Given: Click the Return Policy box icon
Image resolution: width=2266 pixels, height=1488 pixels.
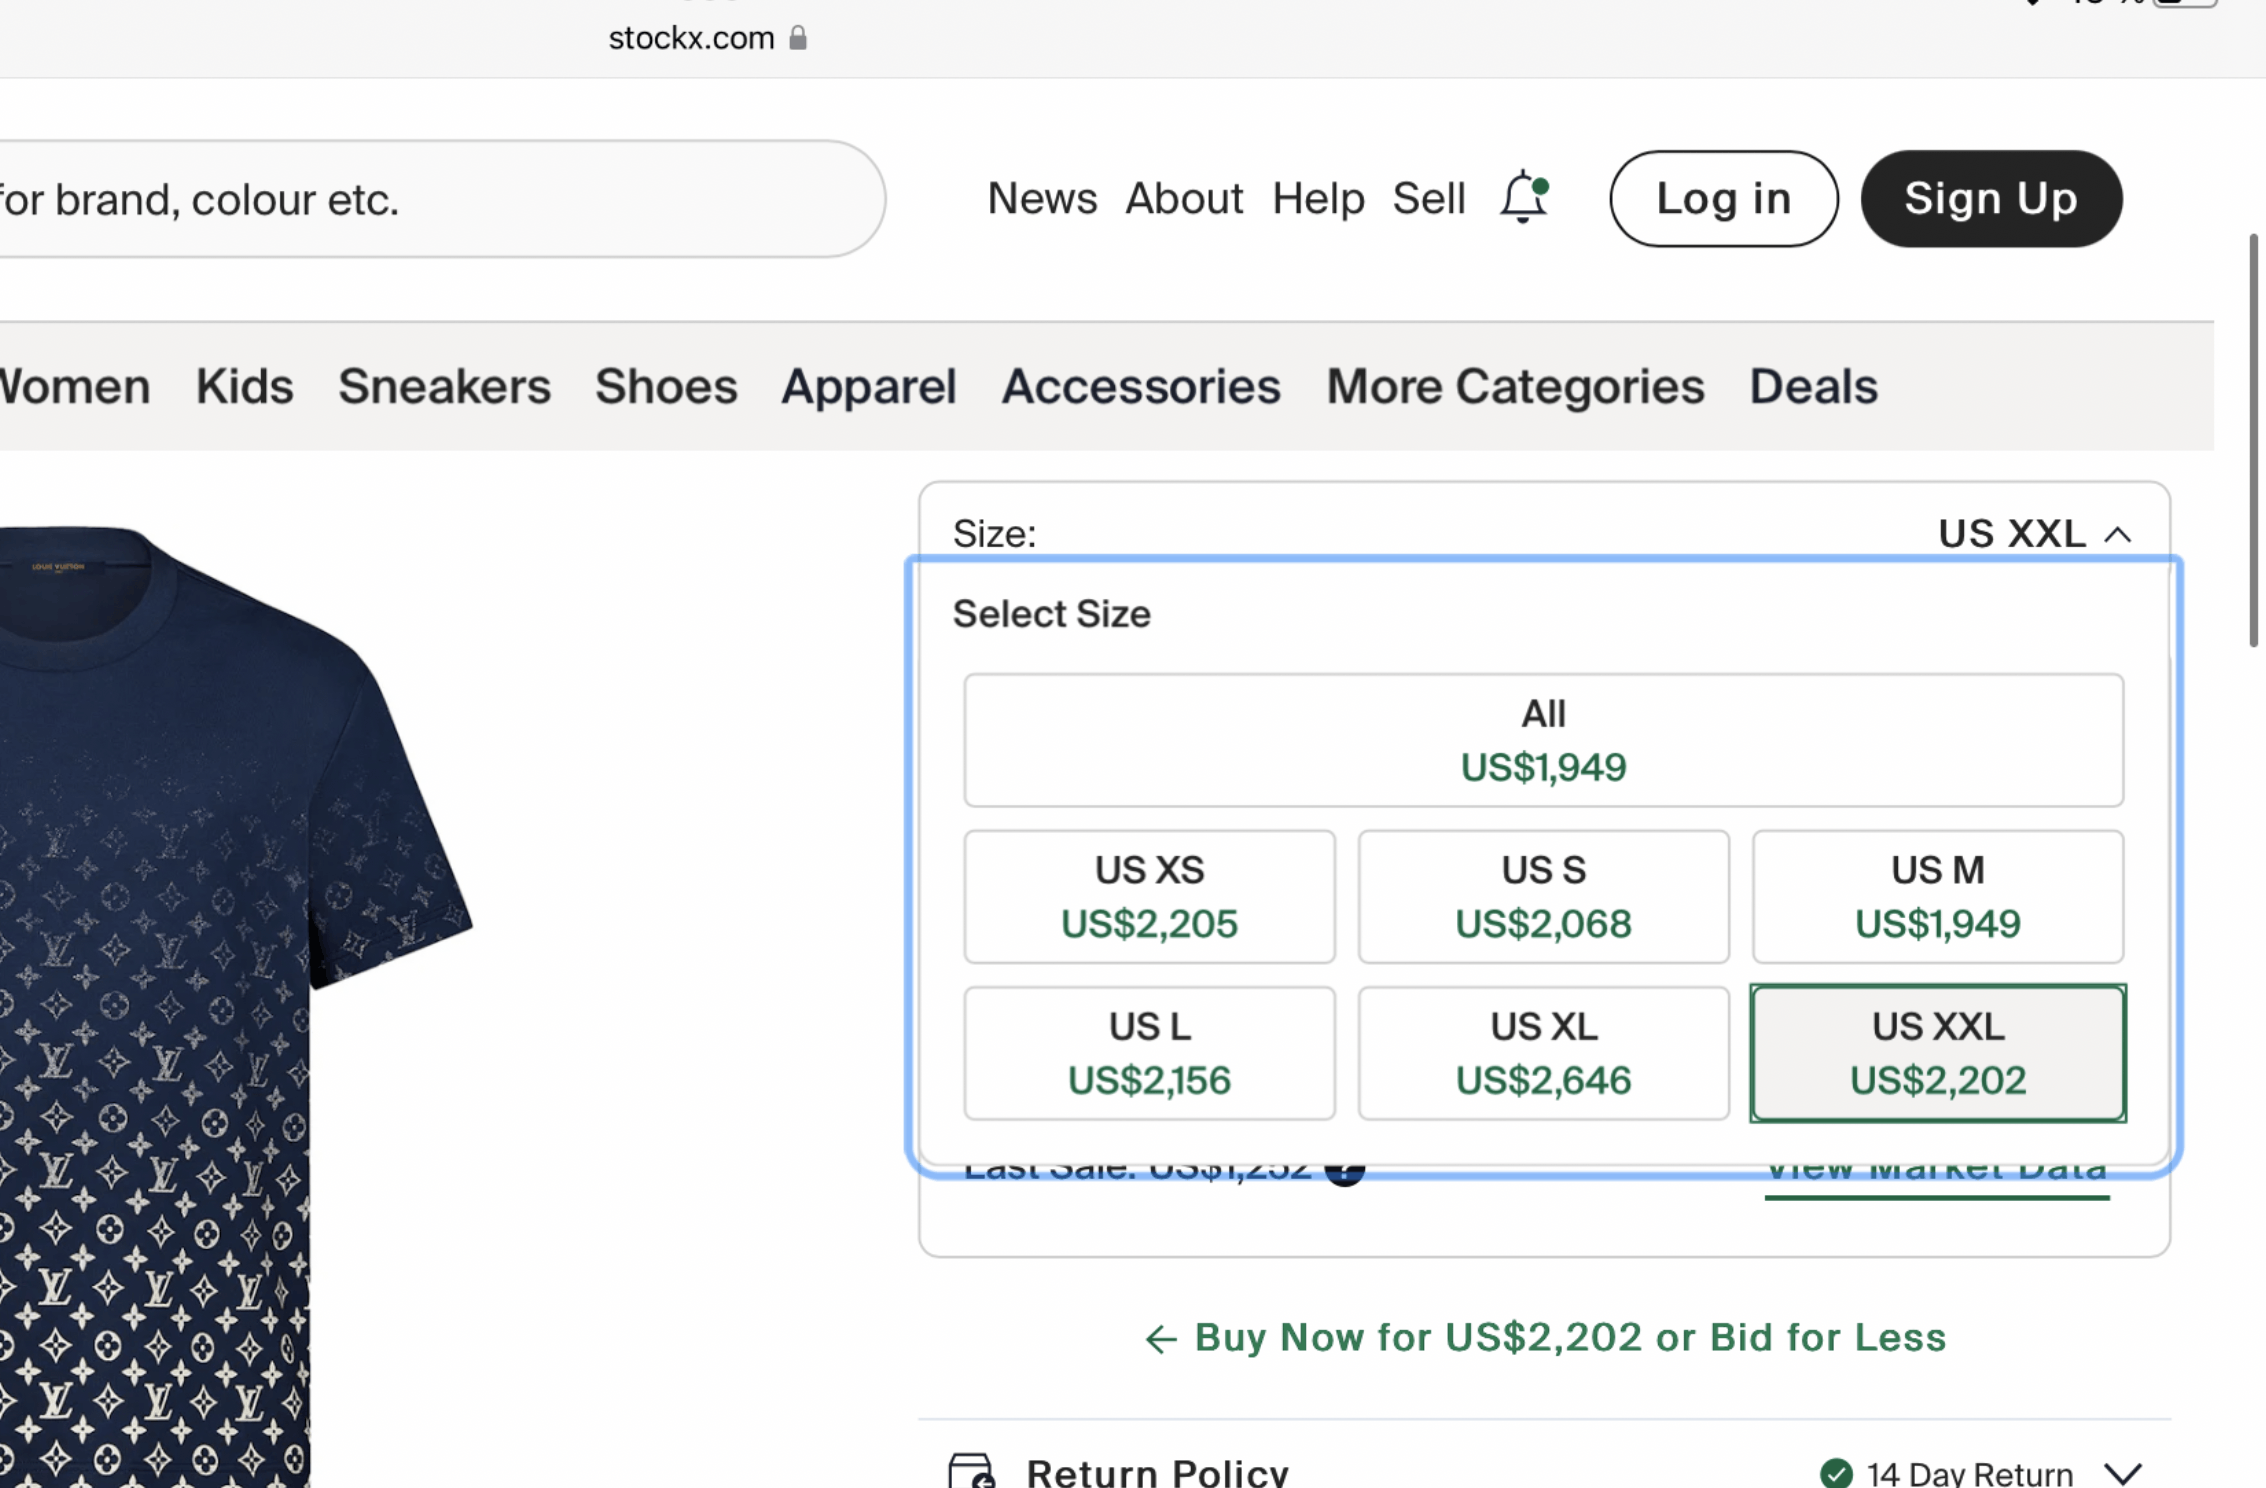Looking at the screenshot, I should 971,1471.
